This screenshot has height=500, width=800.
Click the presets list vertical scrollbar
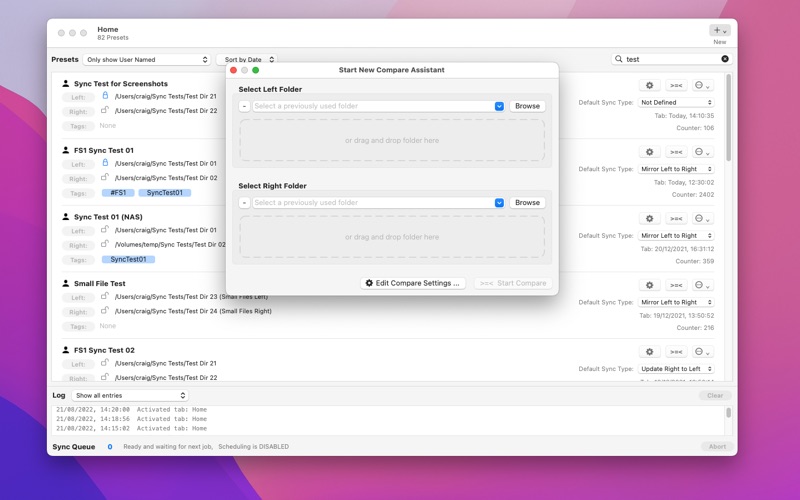coord(729,117)
